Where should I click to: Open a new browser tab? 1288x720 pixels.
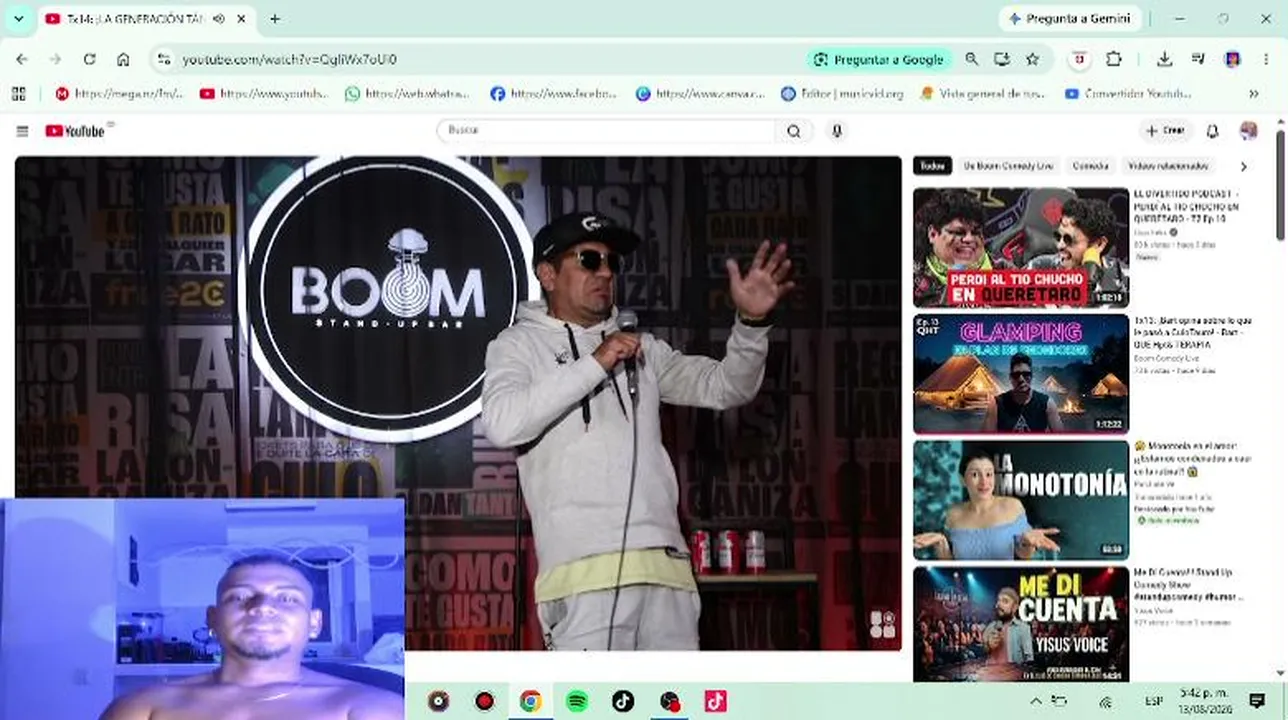click(x=275, y=19)
